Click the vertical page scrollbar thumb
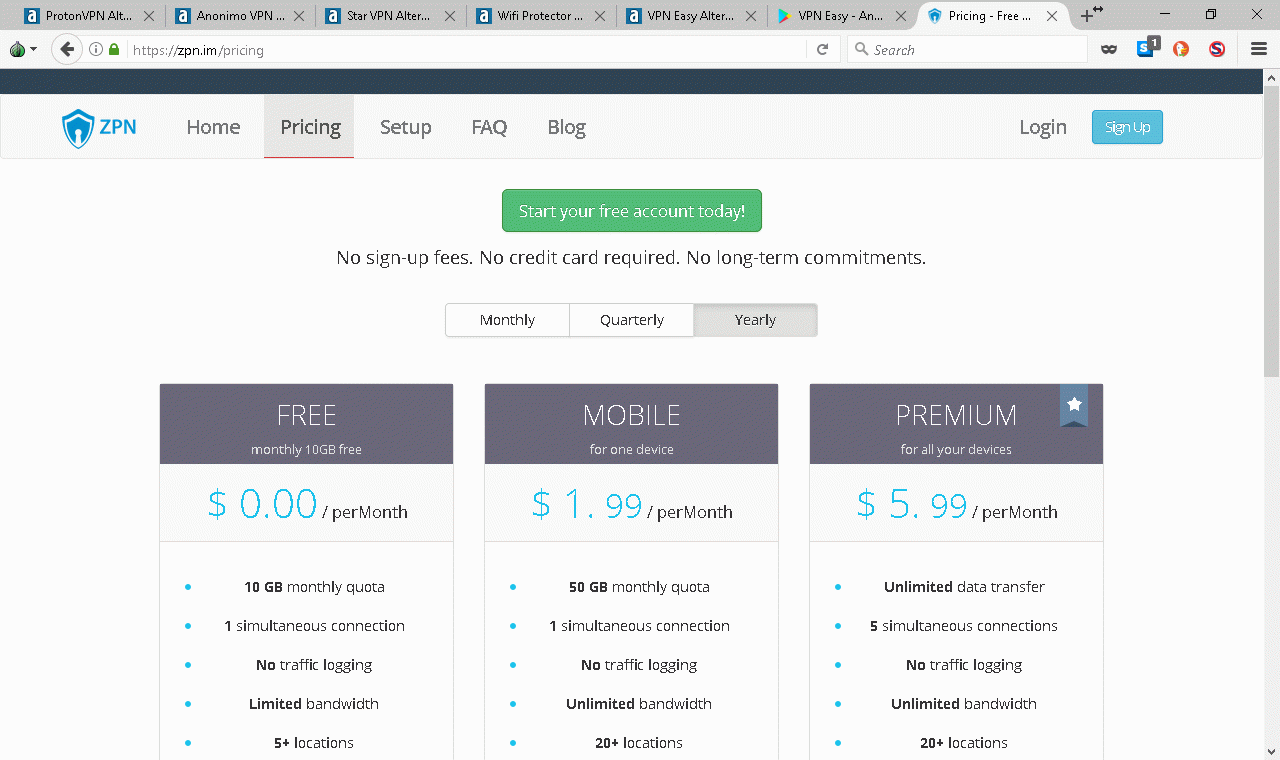The image size is (1280, 760). coord(1271,233)
